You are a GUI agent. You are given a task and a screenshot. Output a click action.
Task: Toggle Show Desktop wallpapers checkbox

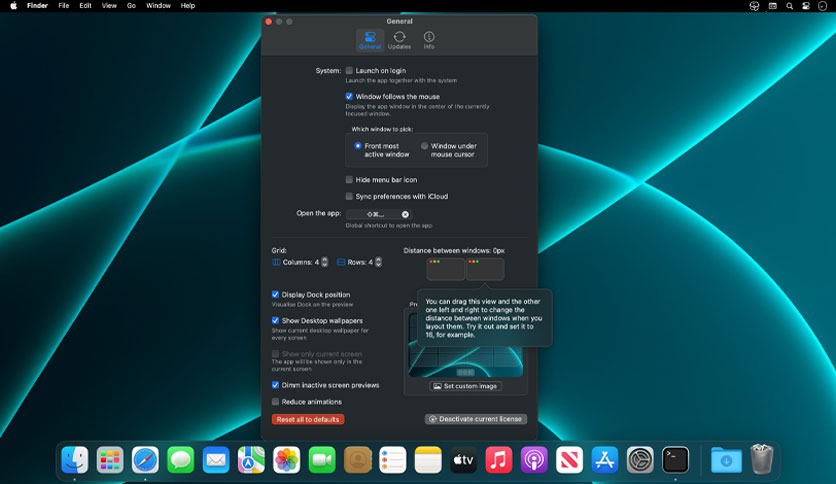point(275,320)
